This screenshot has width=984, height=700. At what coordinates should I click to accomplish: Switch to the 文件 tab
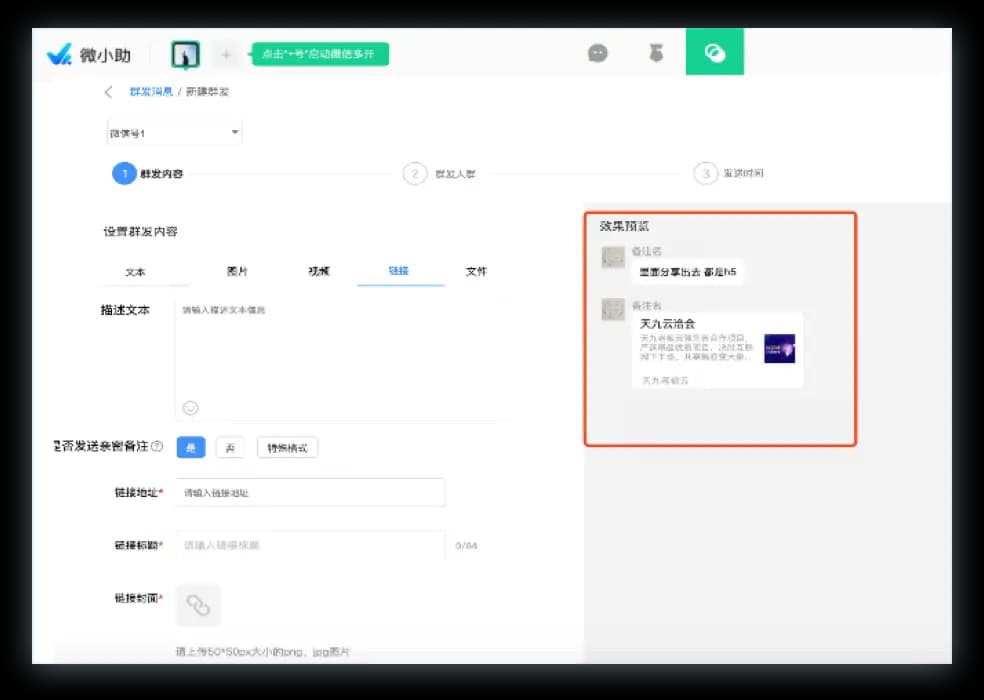(x=476, y=271)
